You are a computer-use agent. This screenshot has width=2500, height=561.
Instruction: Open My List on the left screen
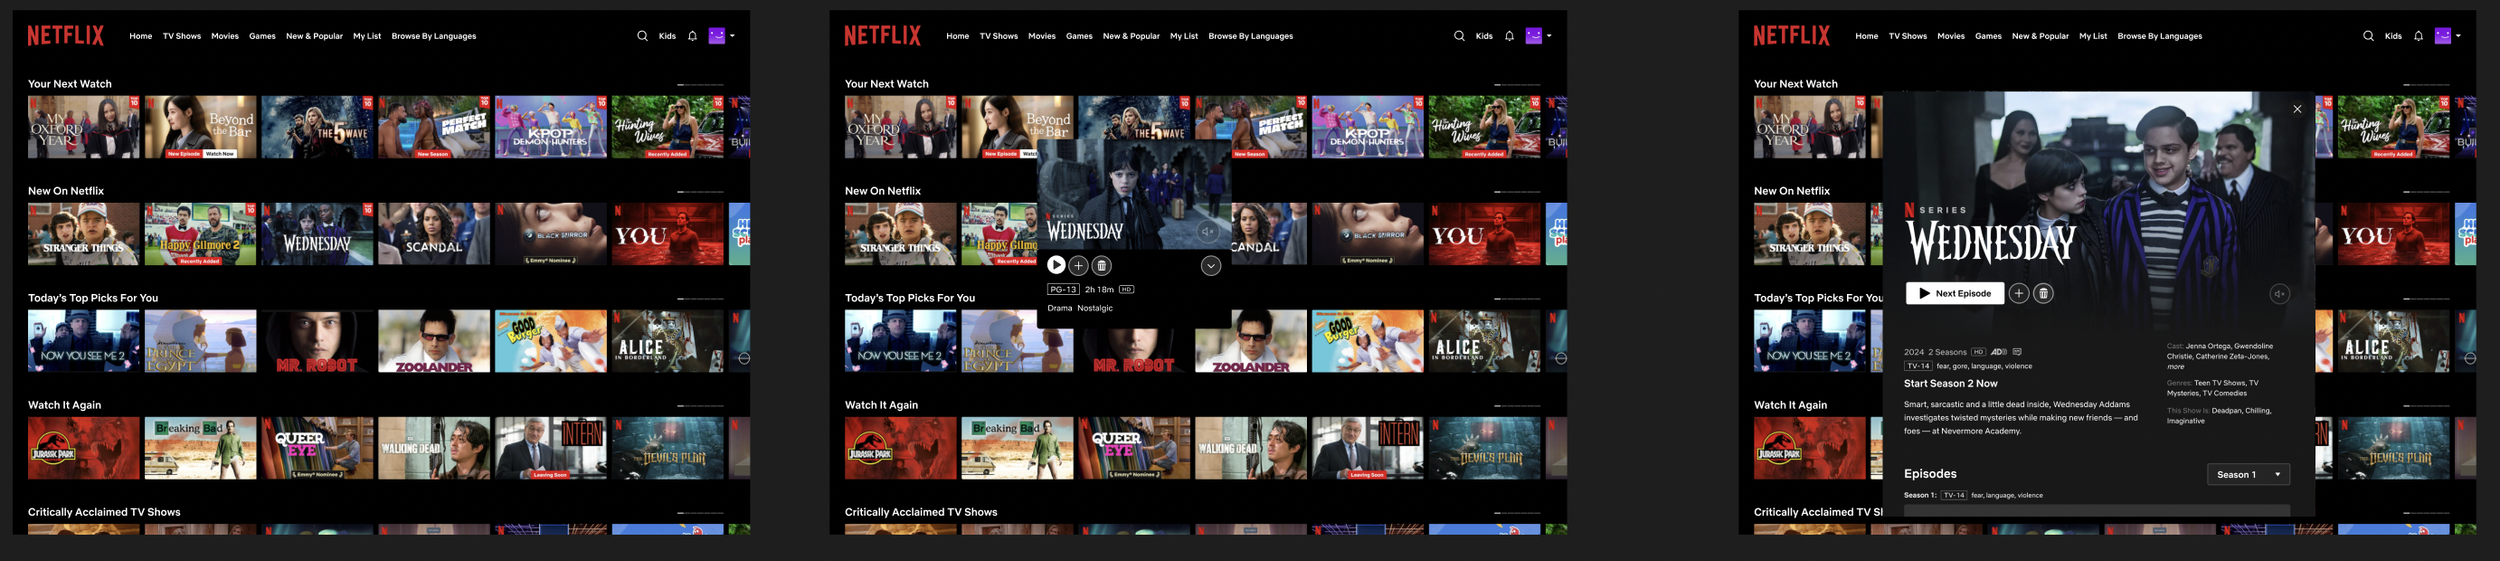click(367, 36)
